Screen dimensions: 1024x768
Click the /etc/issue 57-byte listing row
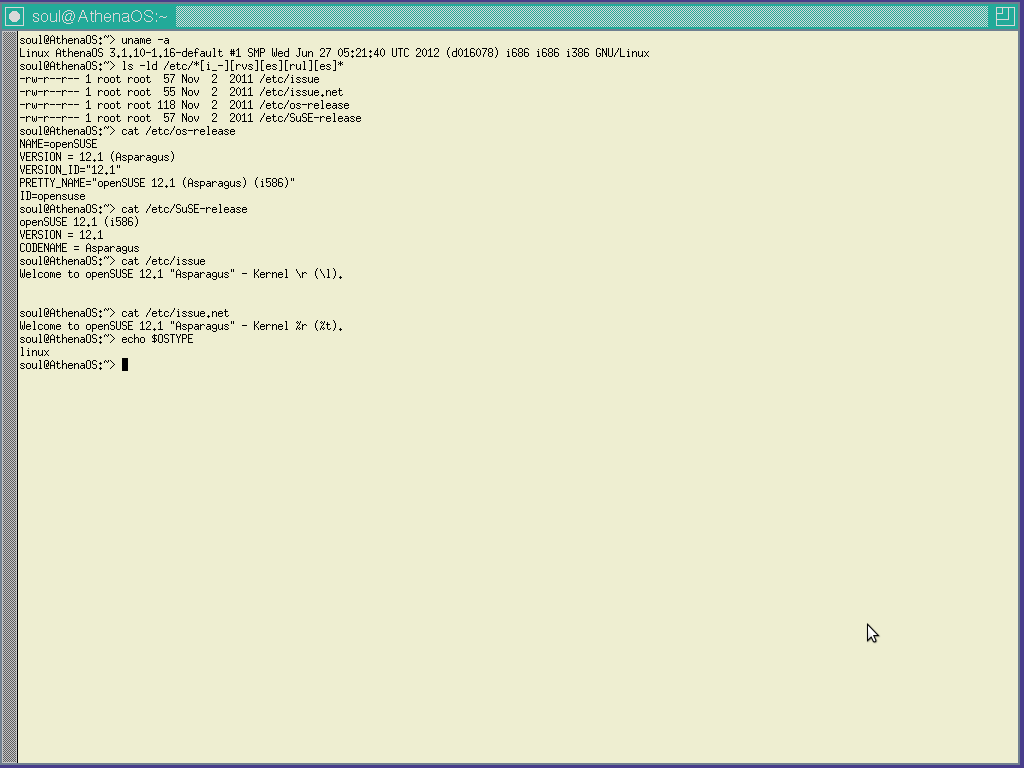coord(169,80)
